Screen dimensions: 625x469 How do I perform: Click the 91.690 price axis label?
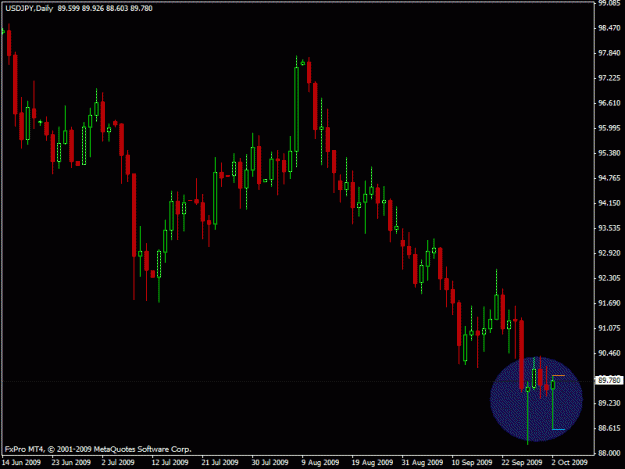pyautogui.click(x=609, y=303)
